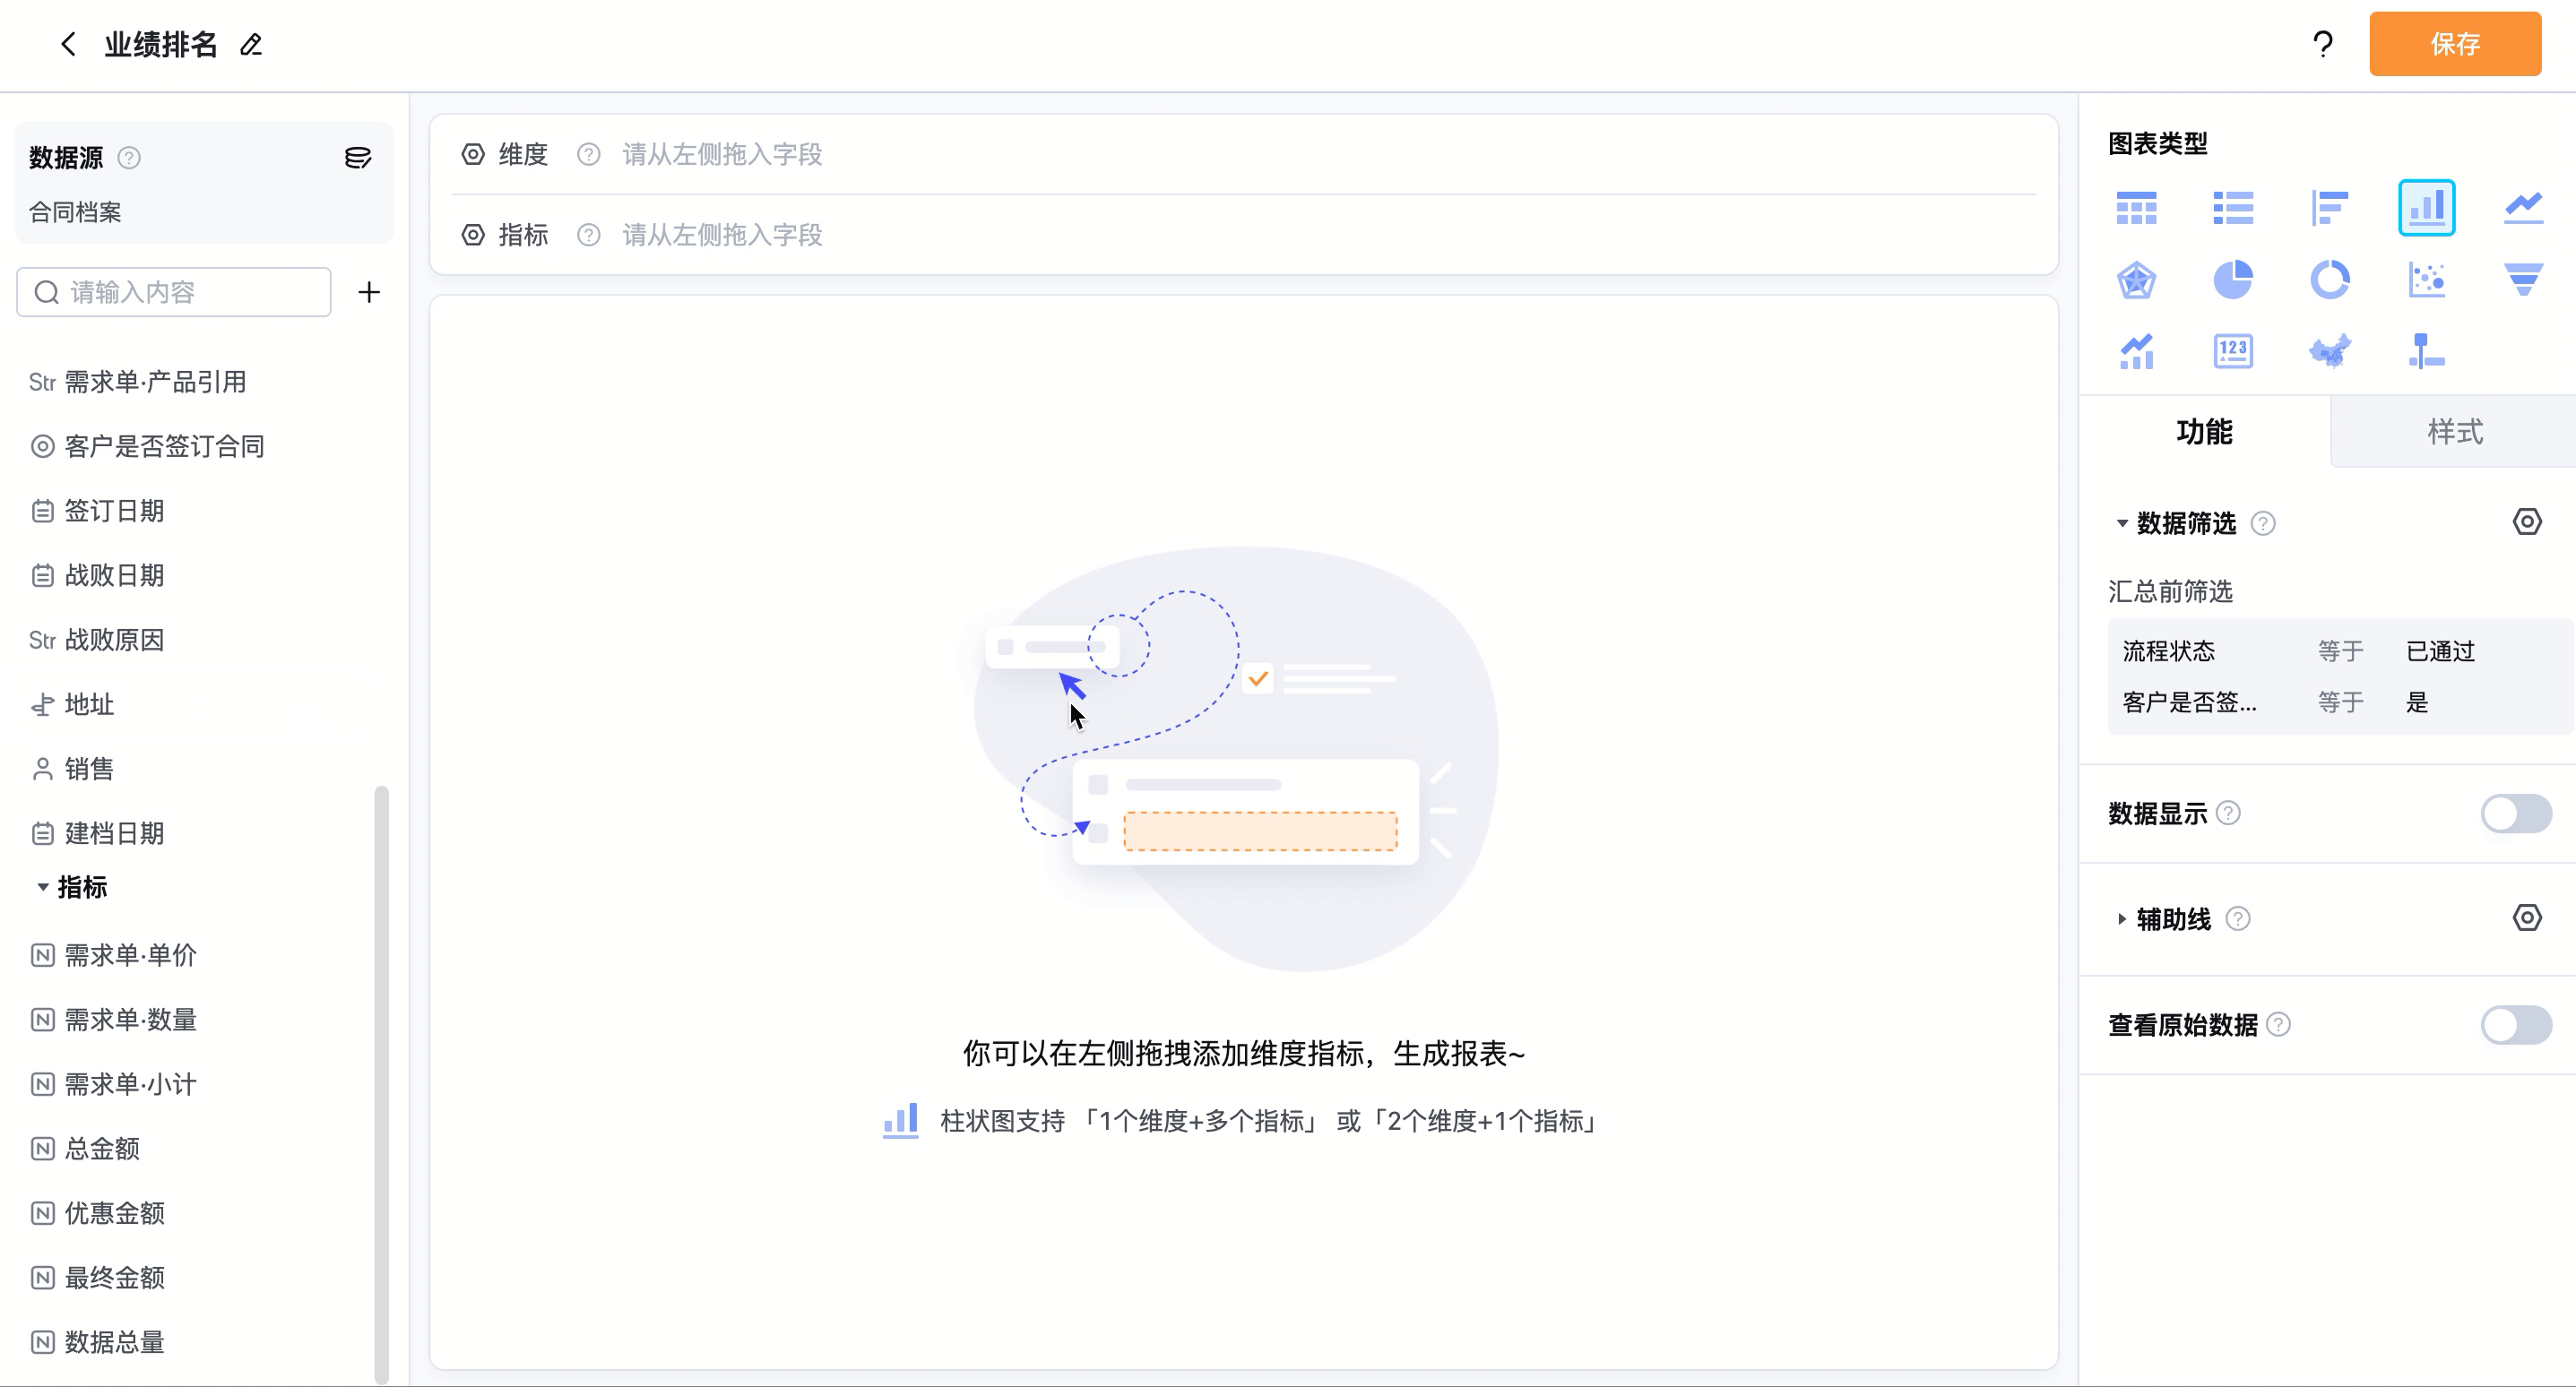Select the pie chart type icon
This screenshot has height=1387, width=2576.
click(x=2233, y=280)
